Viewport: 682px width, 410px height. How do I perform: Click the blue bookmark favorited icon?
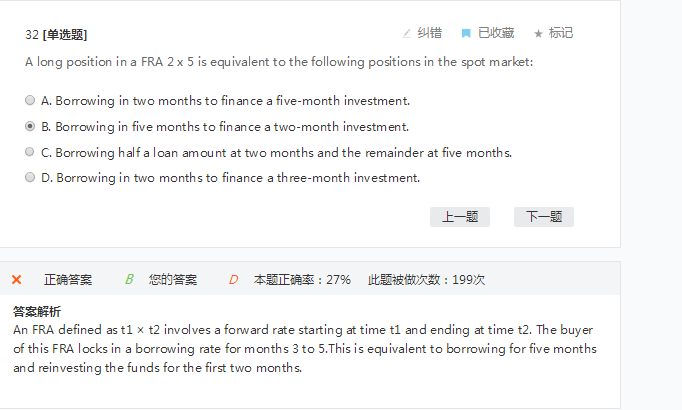(466, 33)
